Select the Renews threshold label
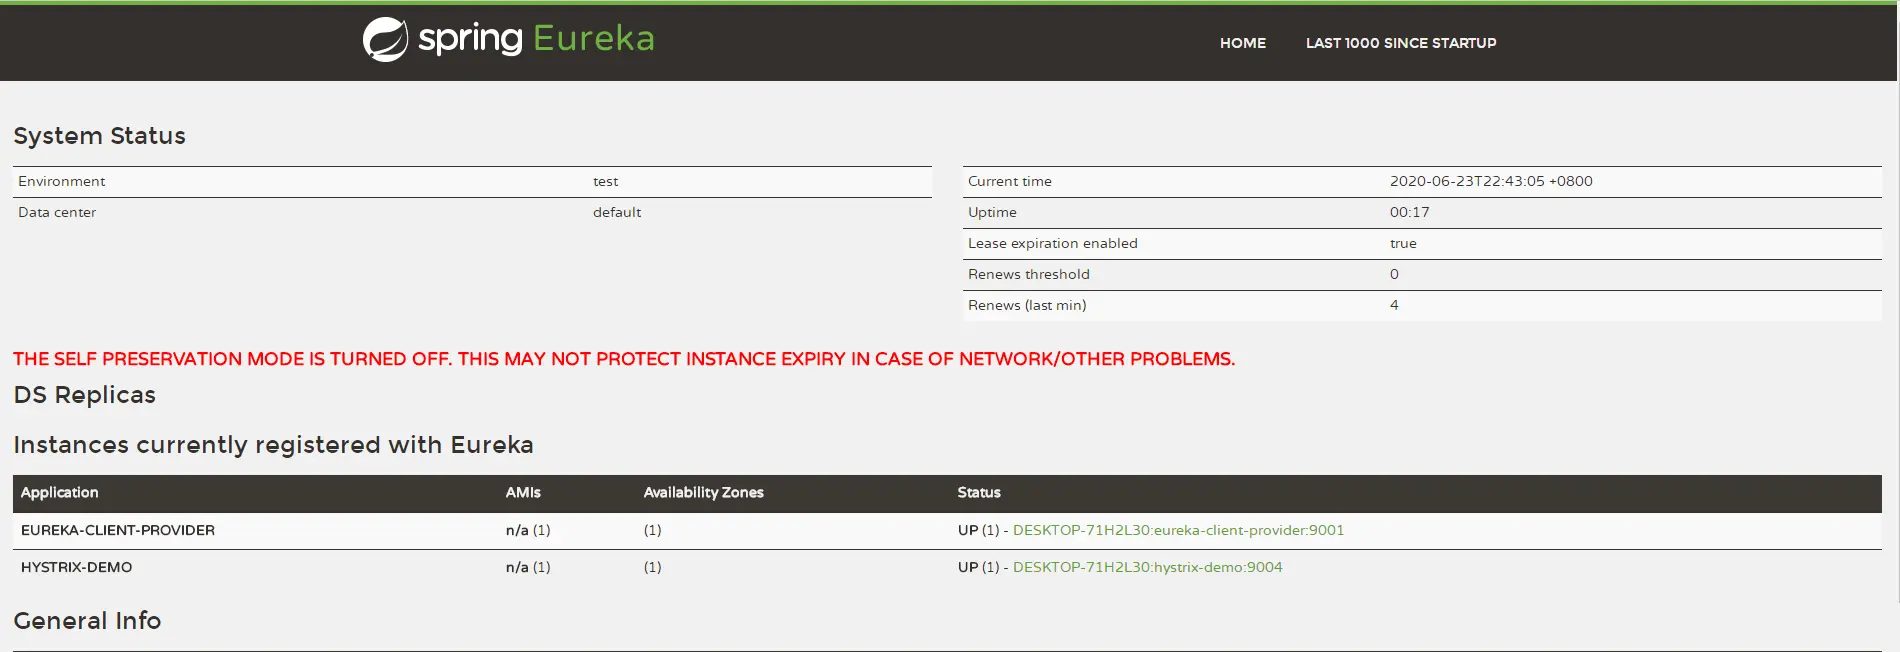Screen dimensions: 1900x652 [1029, 274]
